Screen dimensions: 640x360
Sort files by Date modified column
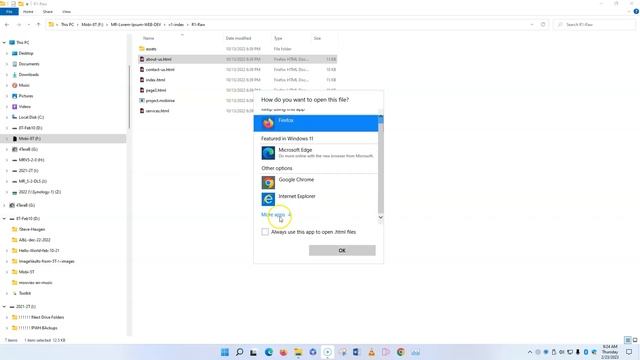[238, 38]
